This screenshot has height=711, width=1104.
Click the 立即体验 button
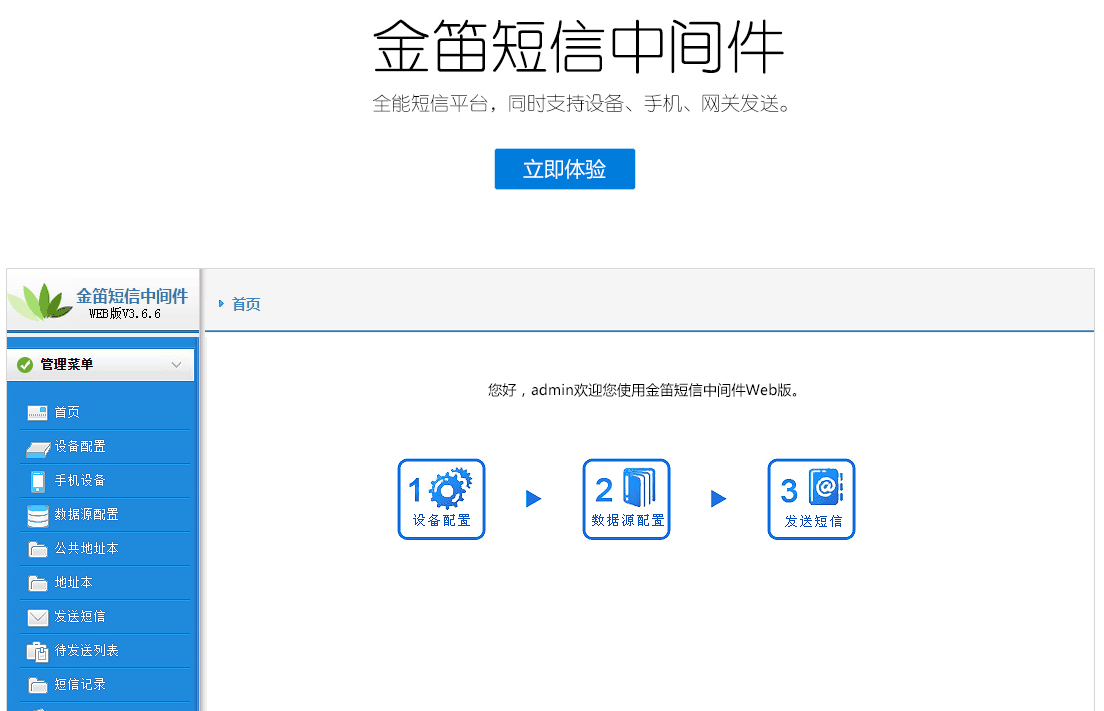click(x=565, y=169)
